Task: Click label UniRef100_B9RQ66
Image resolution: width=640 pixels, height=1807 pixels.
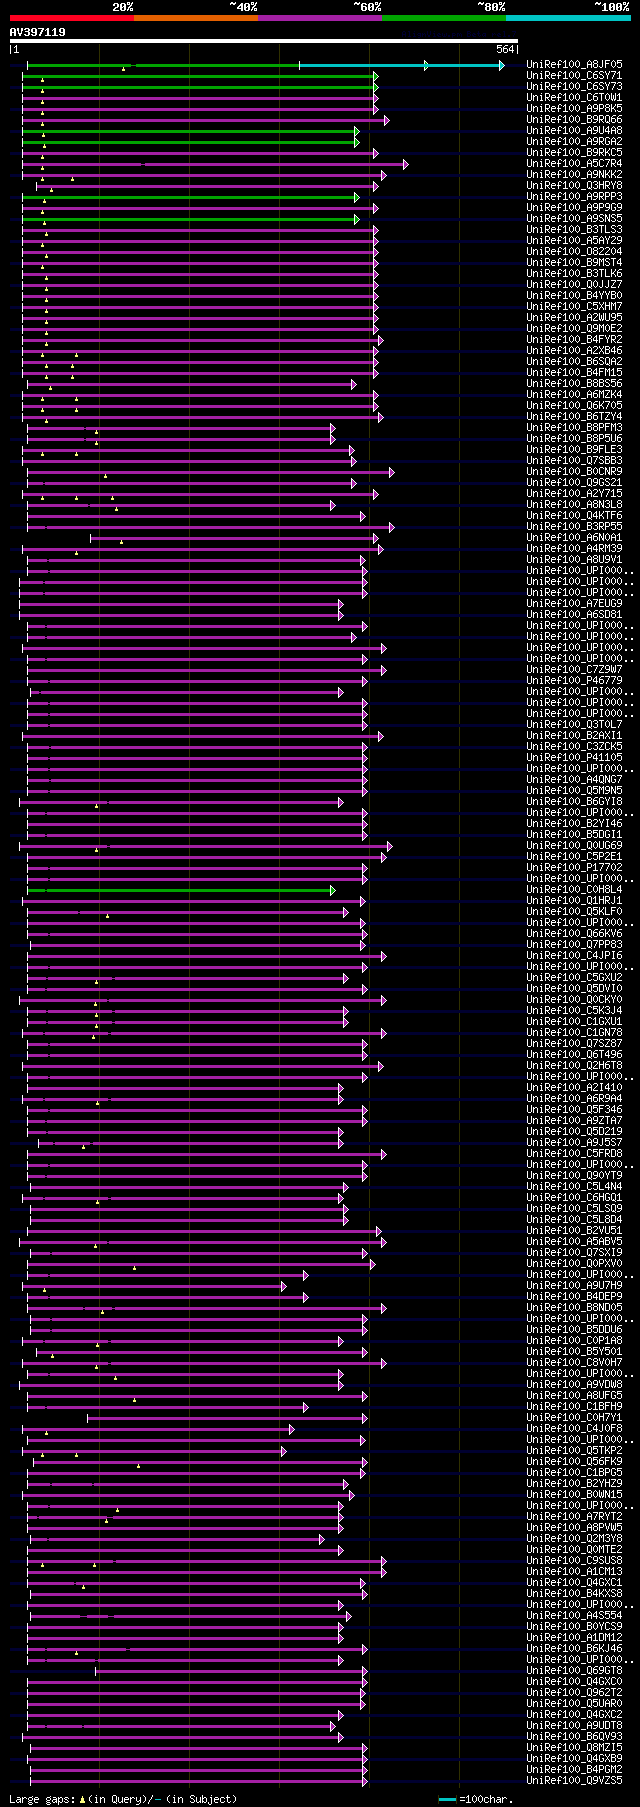Action: tap(574, 120)
